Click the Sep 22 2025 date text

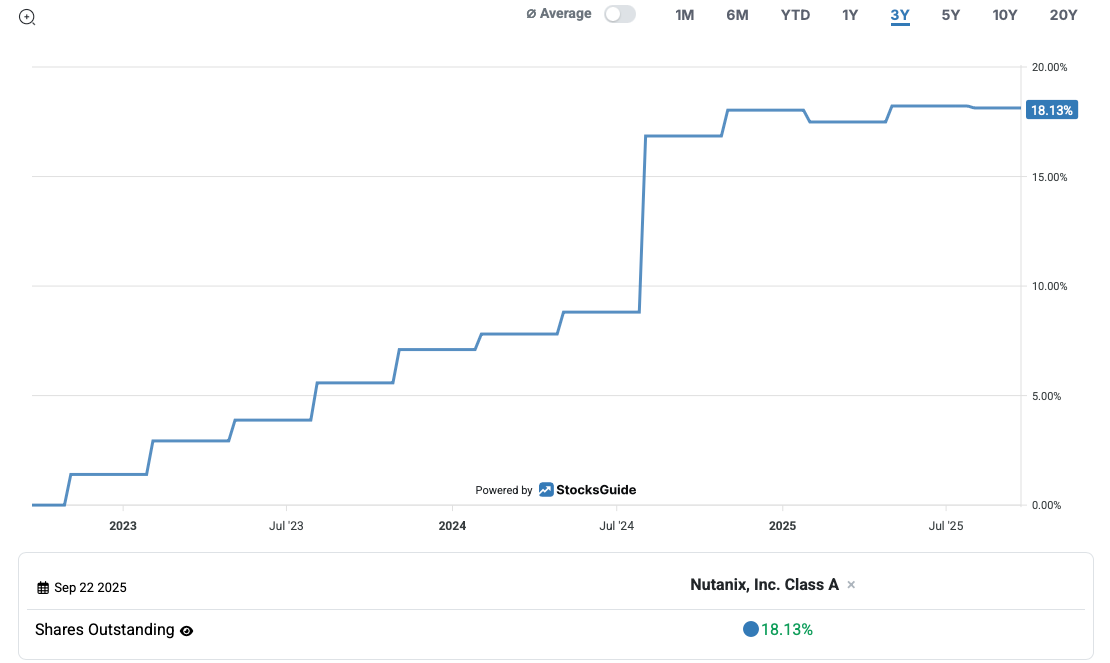(90, 588)
